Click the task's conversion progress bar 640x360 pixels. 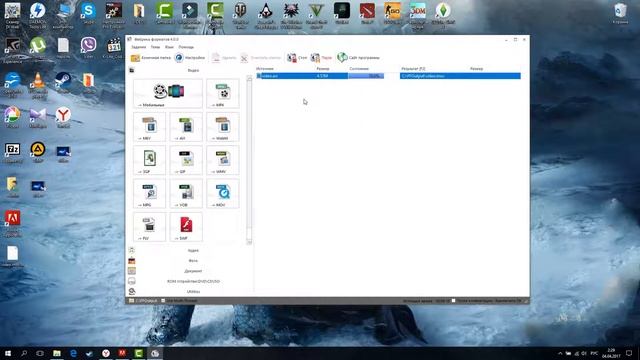point(366,76)
